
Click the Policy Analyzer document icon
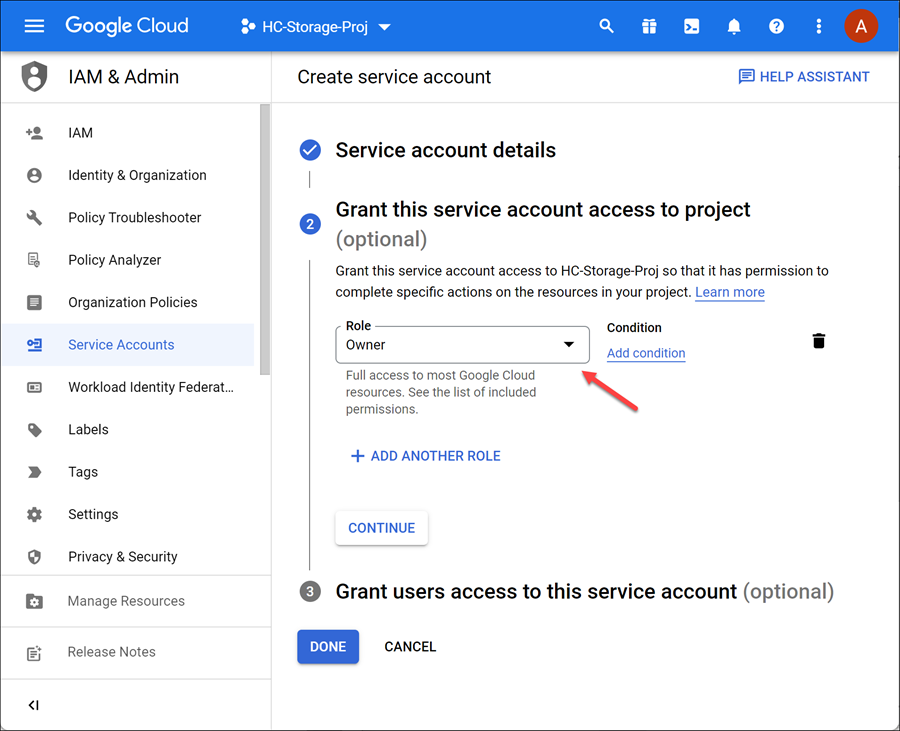pos(34,260)
